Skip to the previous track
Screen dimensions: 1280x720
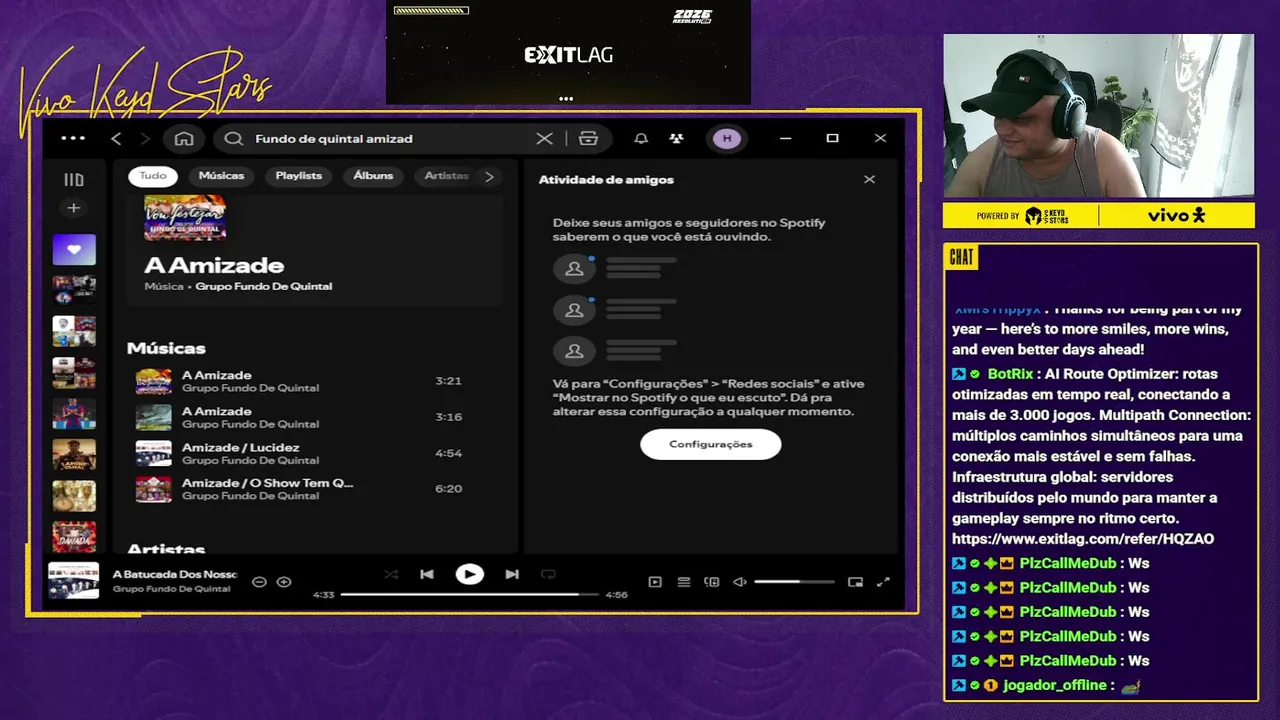pyautogui.click(x=427, y=574)
